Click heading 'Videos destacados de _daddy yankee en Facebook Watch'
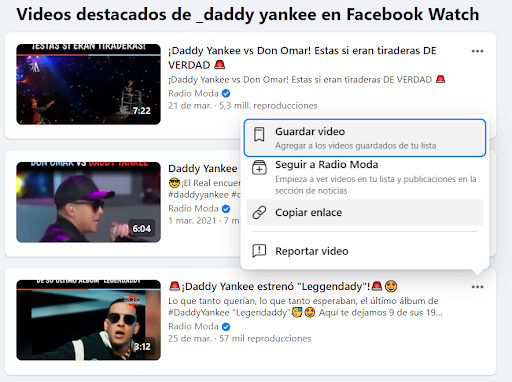Viewport: 512px width, 382px height. pos(248,14)
